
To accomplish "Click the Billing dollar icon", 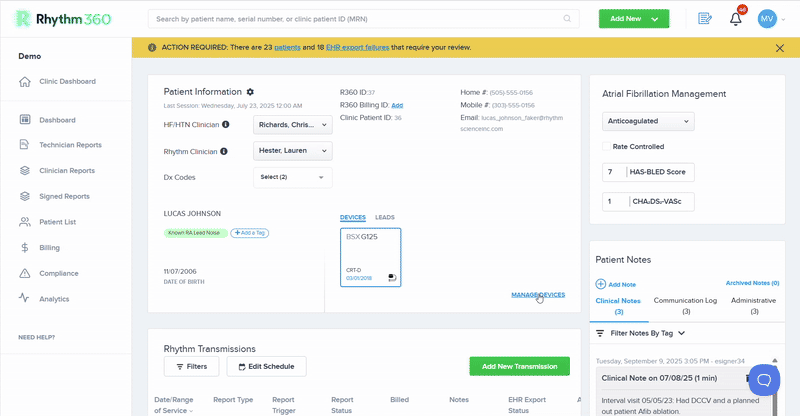I will pos(24,248).
